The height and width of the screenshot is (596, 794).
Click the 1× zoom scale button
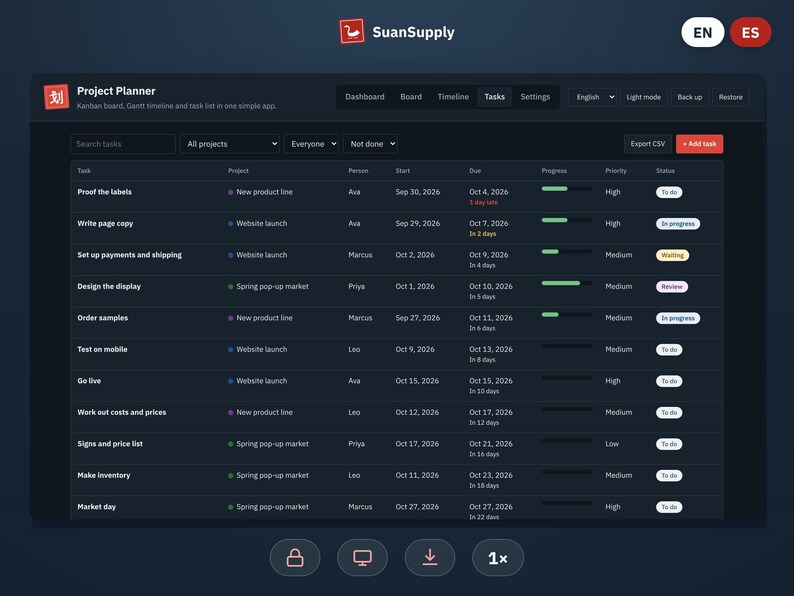[x=498, y=558]
